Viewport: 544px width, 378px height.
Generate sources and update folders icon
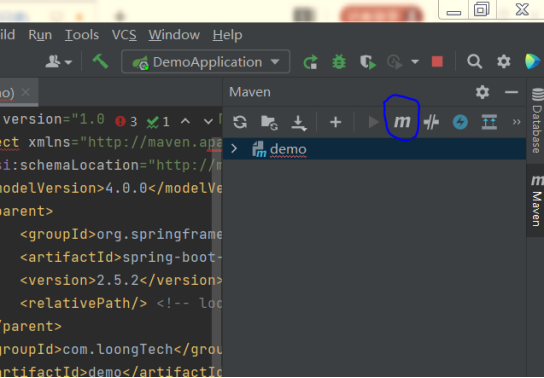[269, 122]
